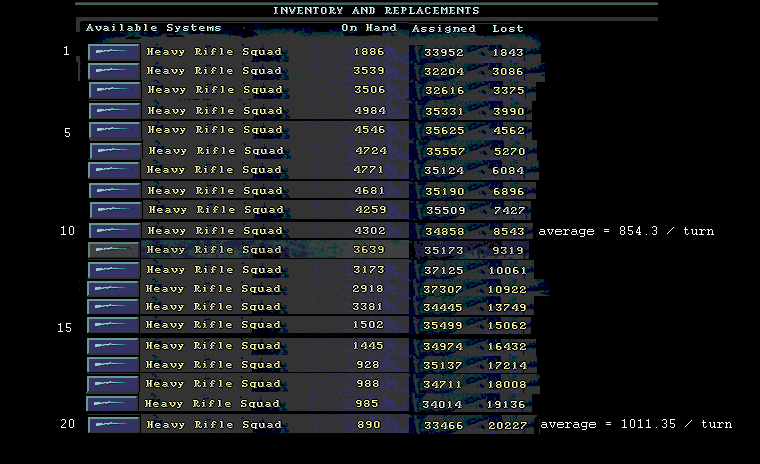Click the Assigned column header
The width and height of the screenshot is (760, 464).
(444, 29)
